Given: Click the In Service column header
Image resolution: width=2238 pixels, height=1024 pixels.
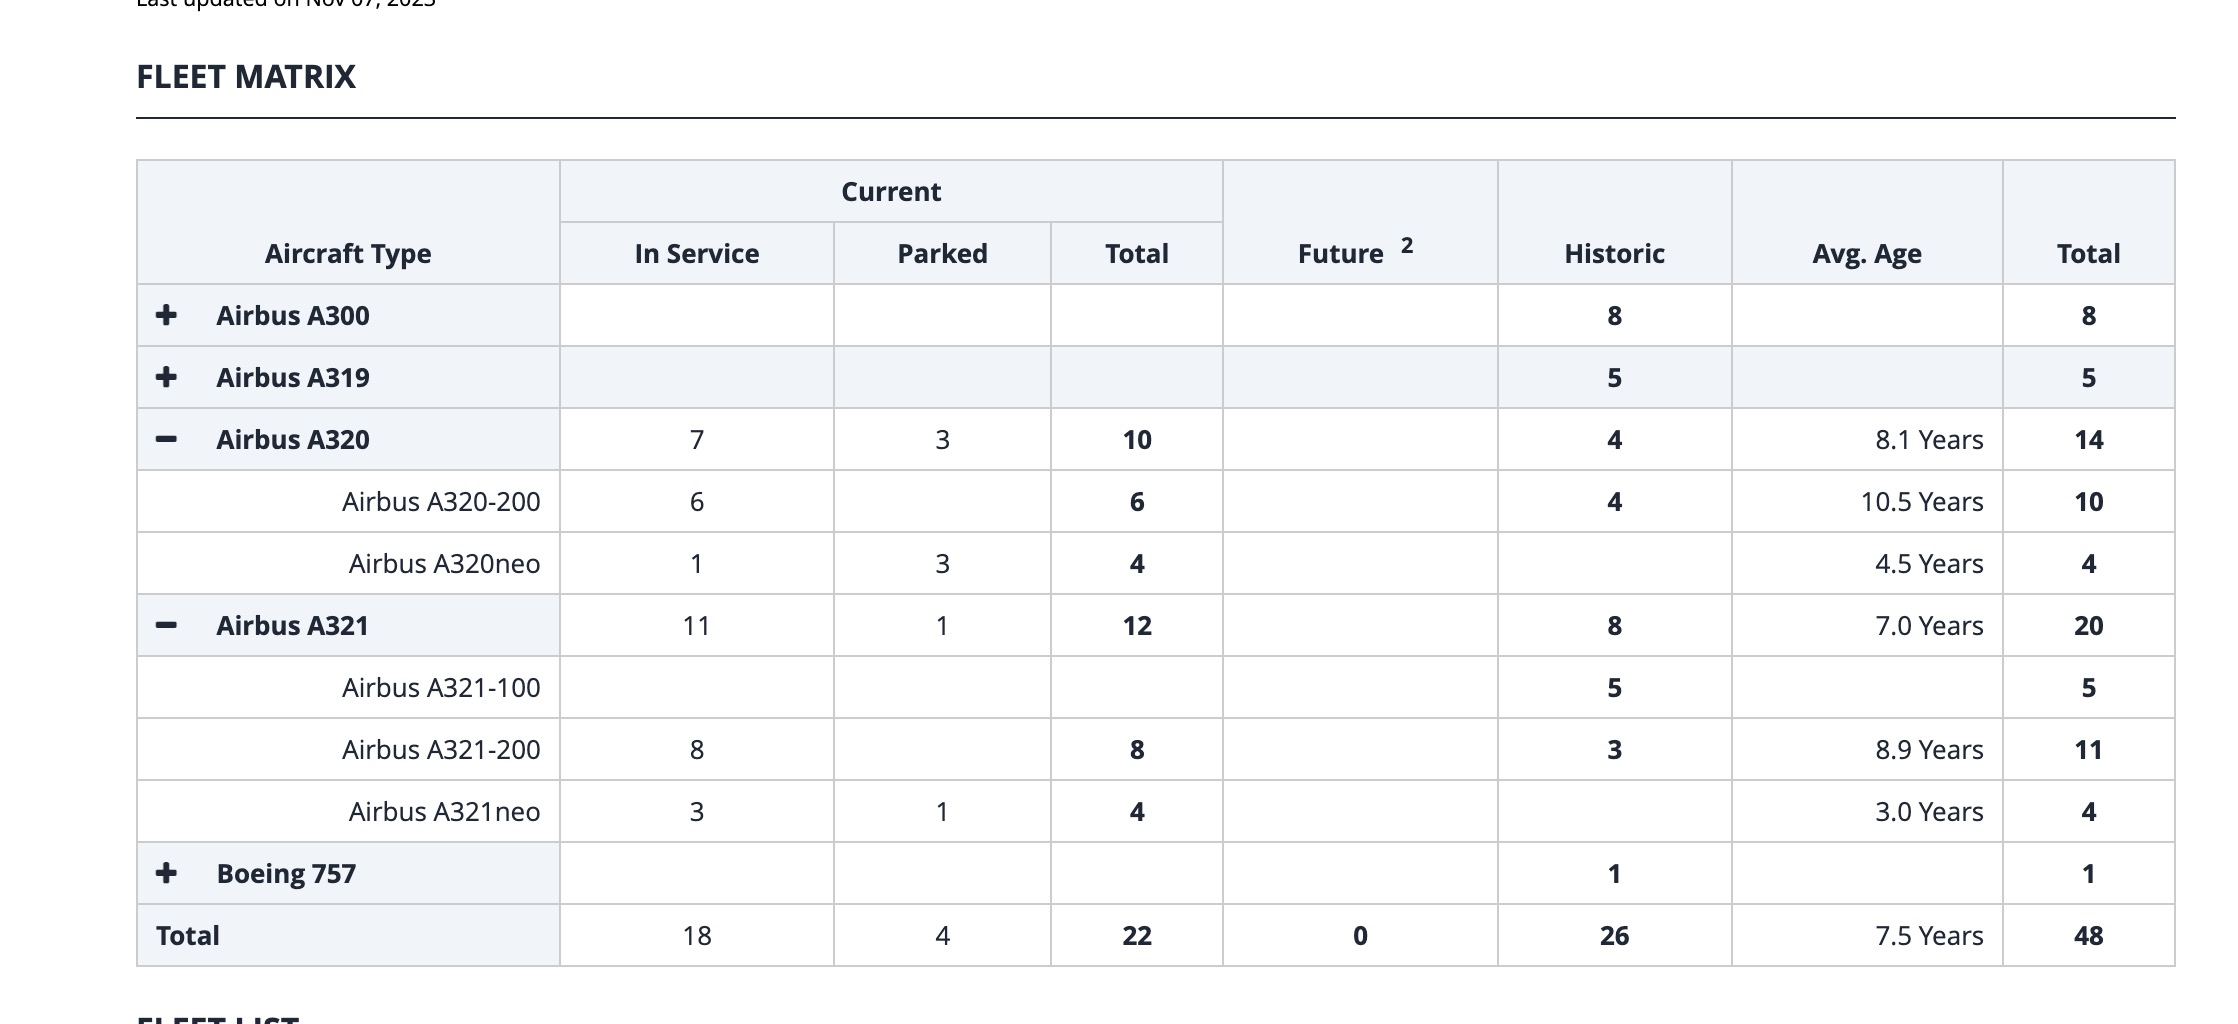Looking at the screenshot, I should point(697,253).
